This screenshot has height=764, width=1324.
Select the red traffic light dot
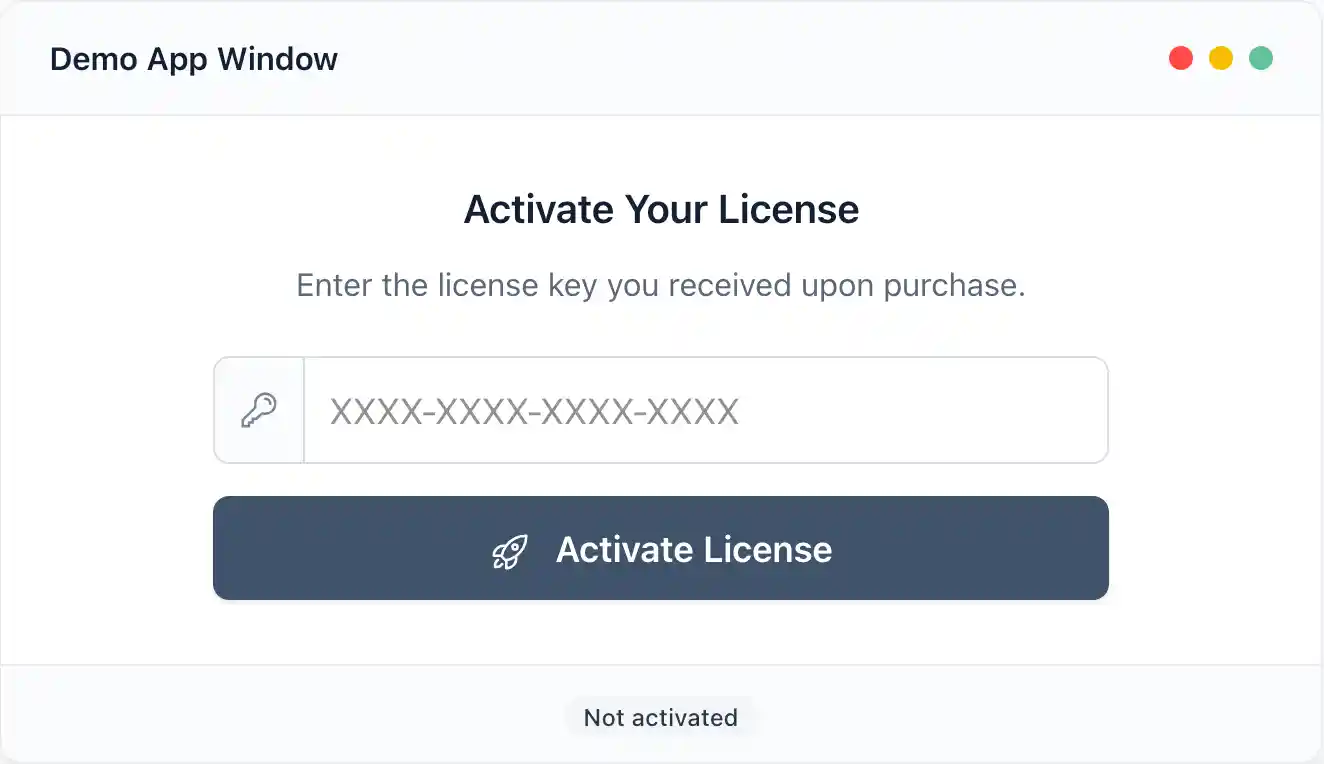click(x=1181, y=58)
